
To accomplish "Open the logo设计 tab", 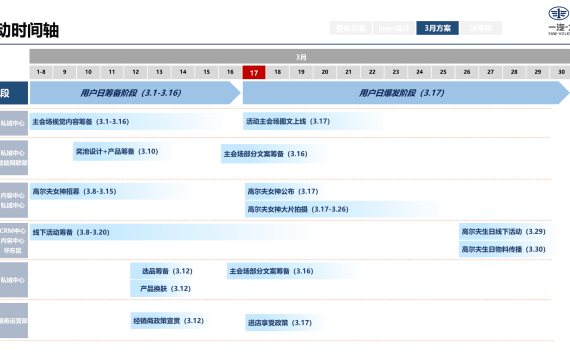I will [394, 28].
